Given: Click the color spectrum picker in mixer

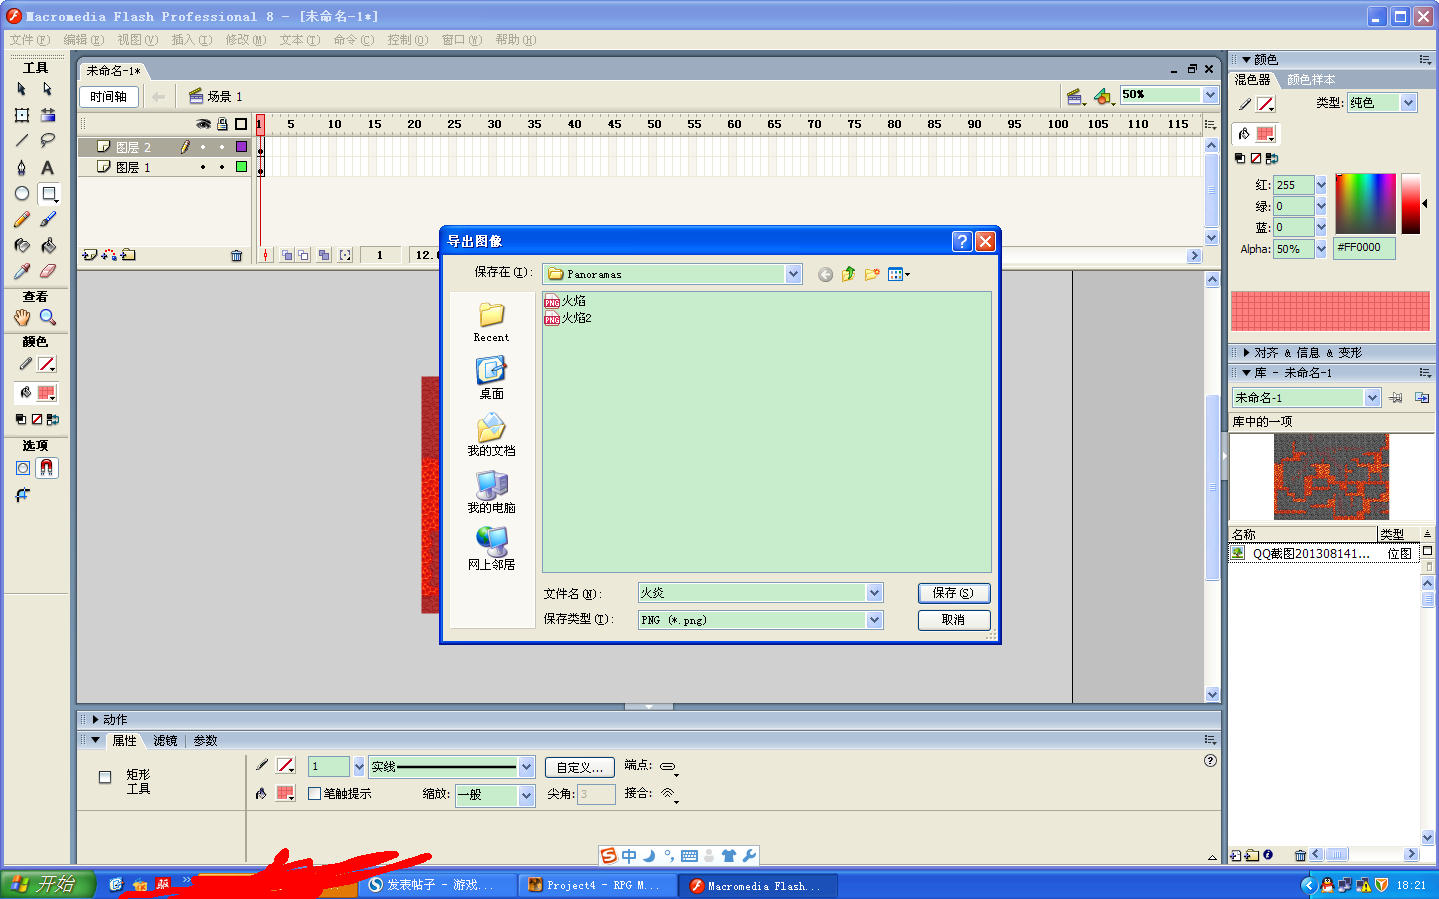Looking at the screenshot, I should 1365,204.
